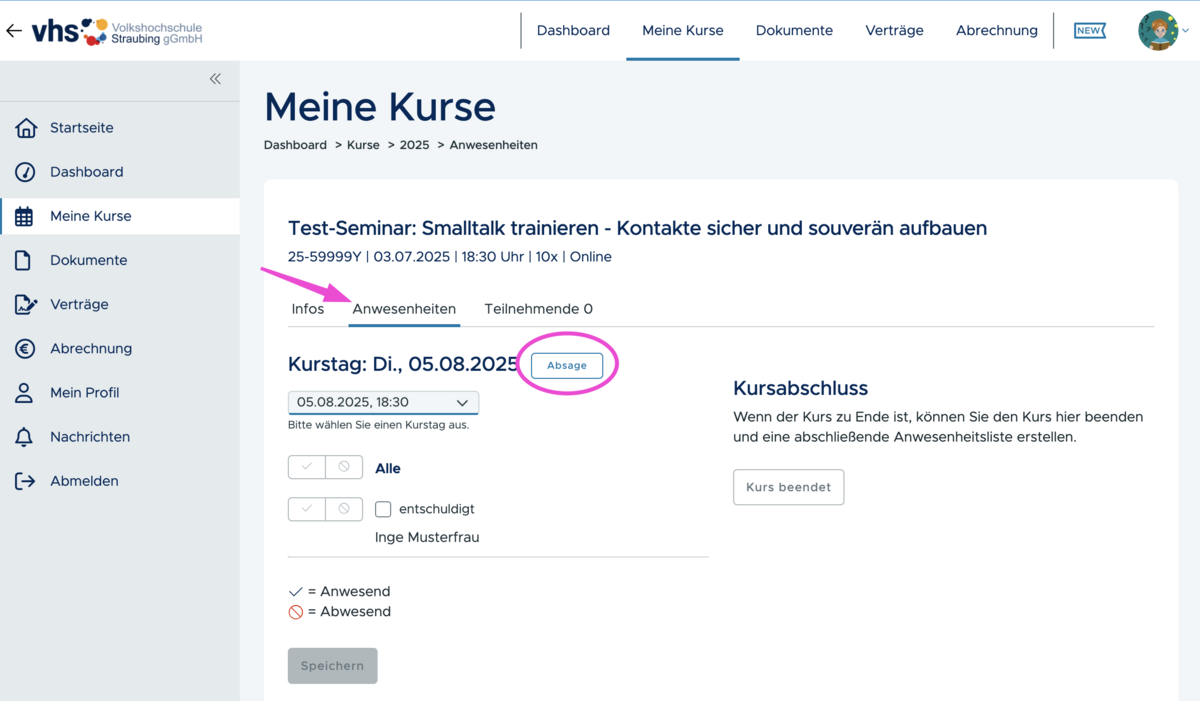1200x701 pixels.
Task: Click the Abrechnung euro icon in sidebar
Action: tap(25, 348)
